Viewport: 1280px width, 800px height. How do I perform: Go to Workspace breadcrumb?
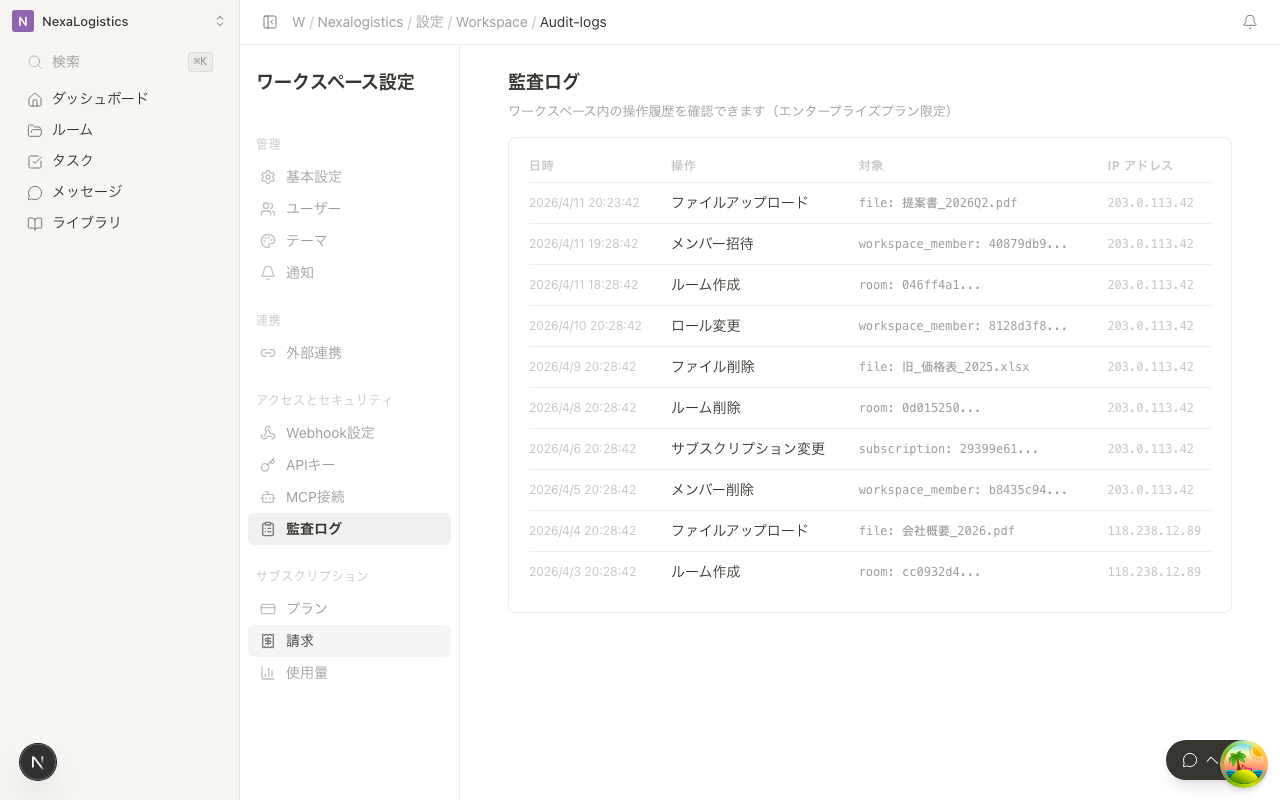[x=491, y=22]
